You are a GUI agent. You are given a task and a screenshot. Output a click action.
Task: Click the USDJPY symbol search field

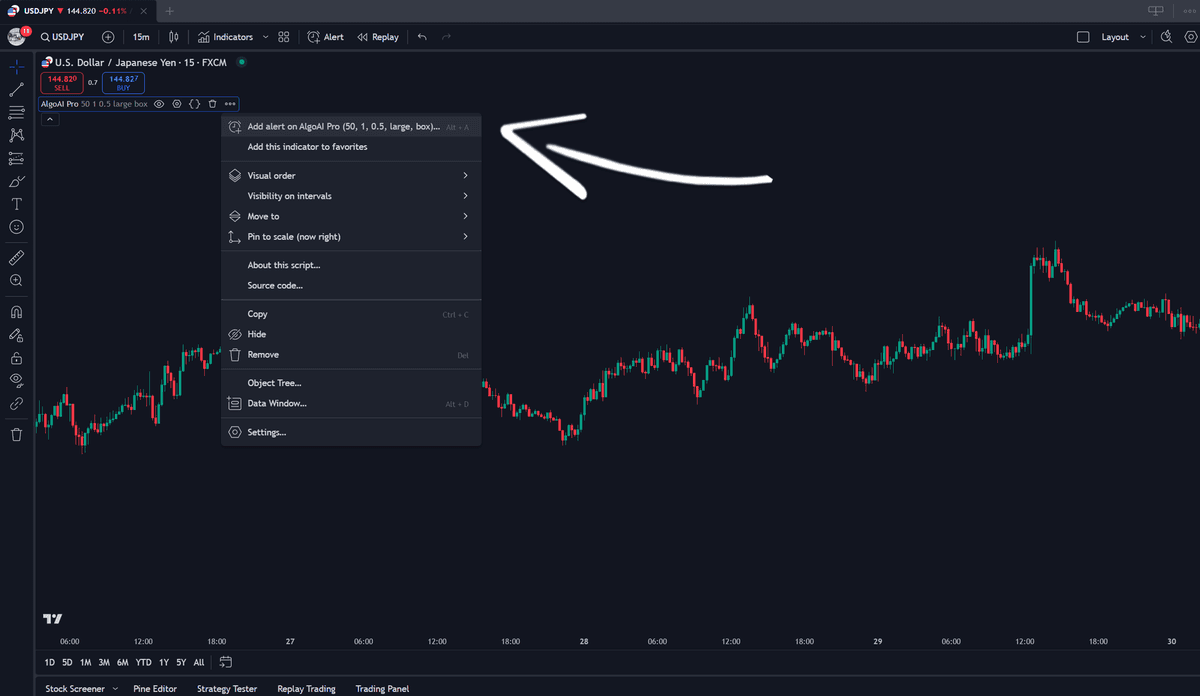(63, 37)
